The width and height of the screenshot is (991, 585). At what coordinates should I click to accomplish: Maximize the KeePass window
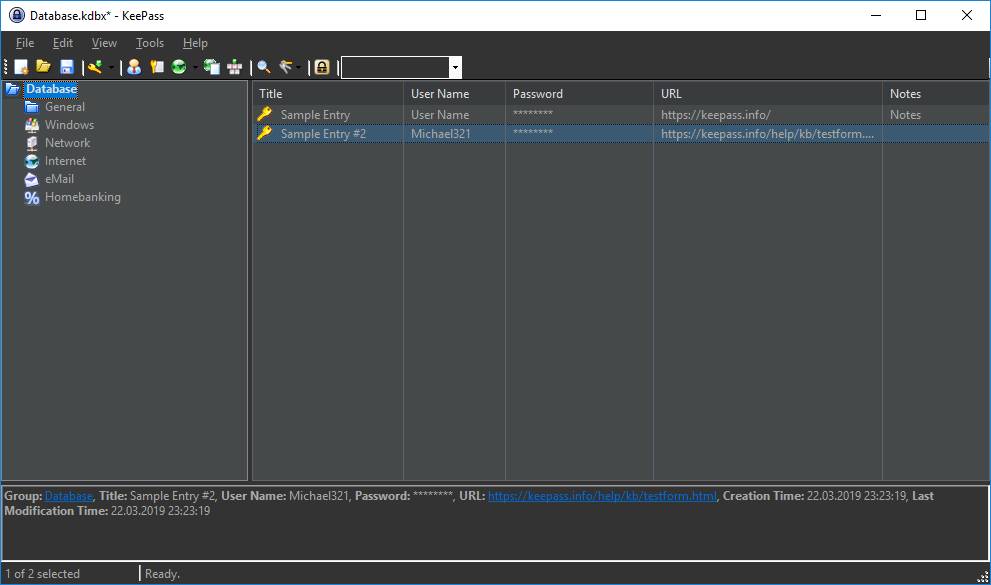click(x=921, y=15)
